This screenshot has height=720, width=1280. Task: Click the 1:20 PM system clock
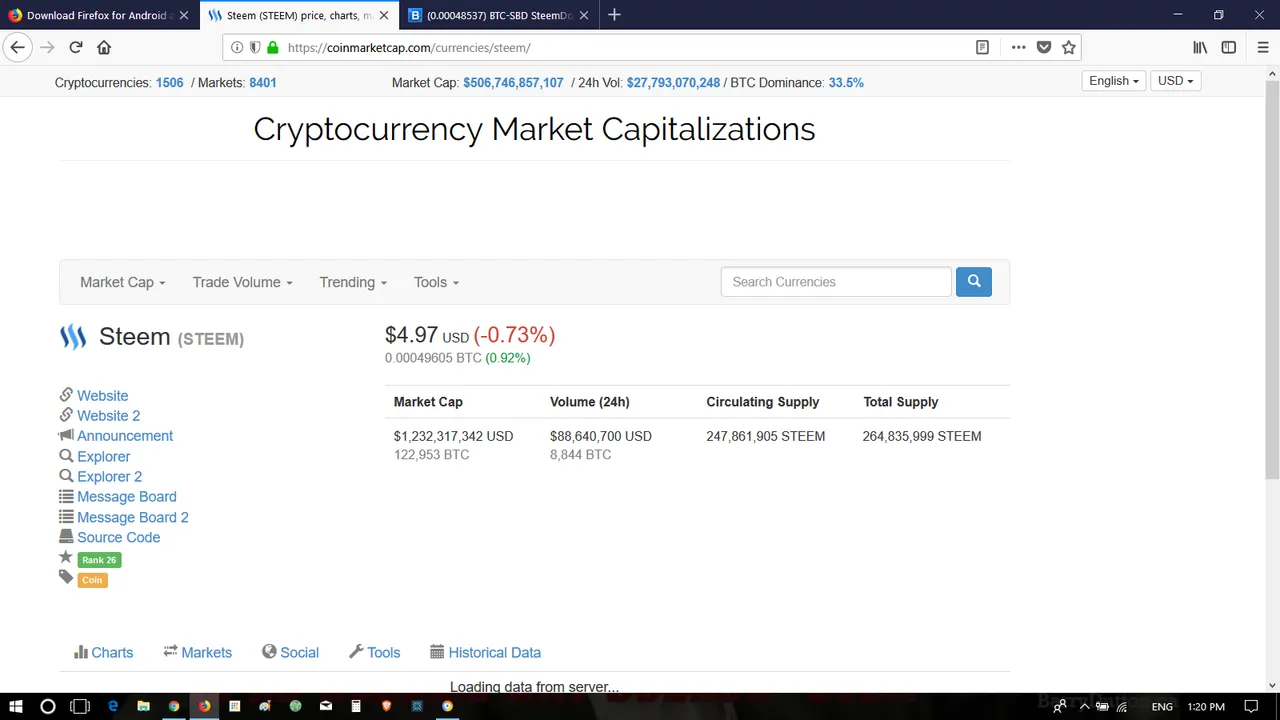(x=1205, y=706)
